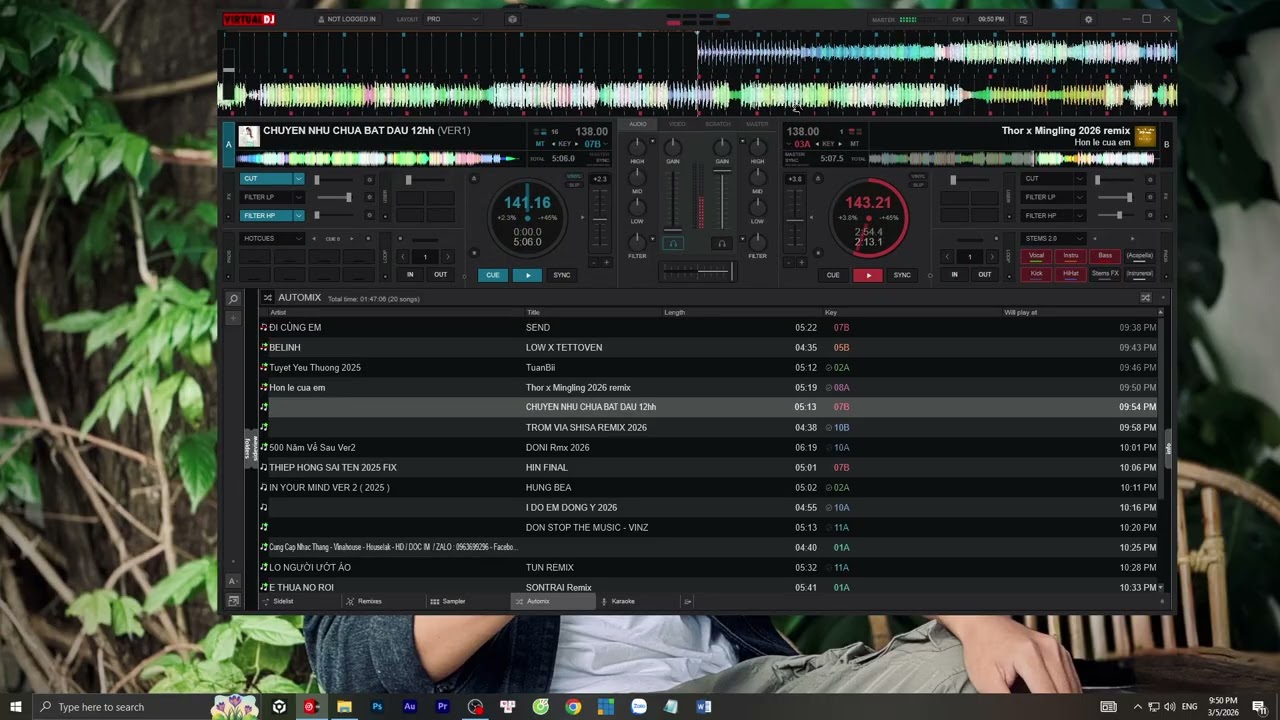Open VirtualDJ settings gear
Screen dimensions: 1280x720
1088,19
